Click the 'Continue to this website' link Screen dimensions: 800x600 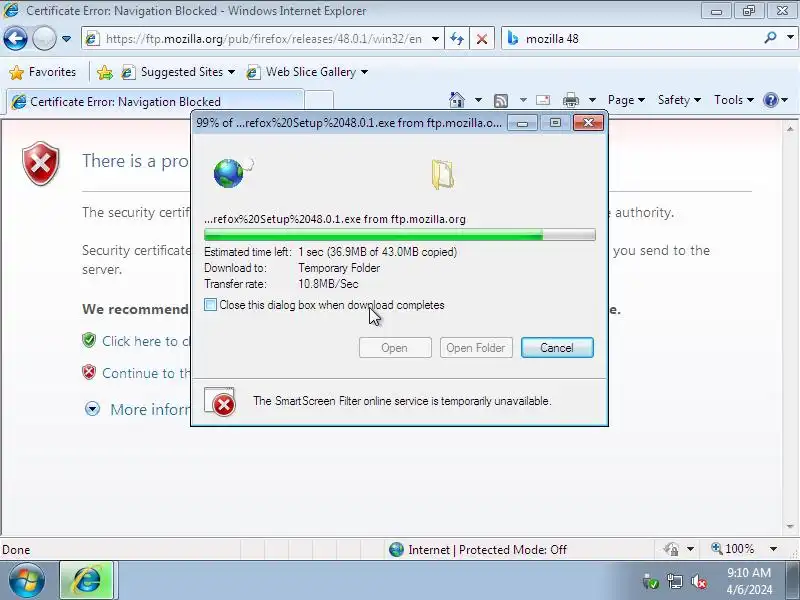145,373
